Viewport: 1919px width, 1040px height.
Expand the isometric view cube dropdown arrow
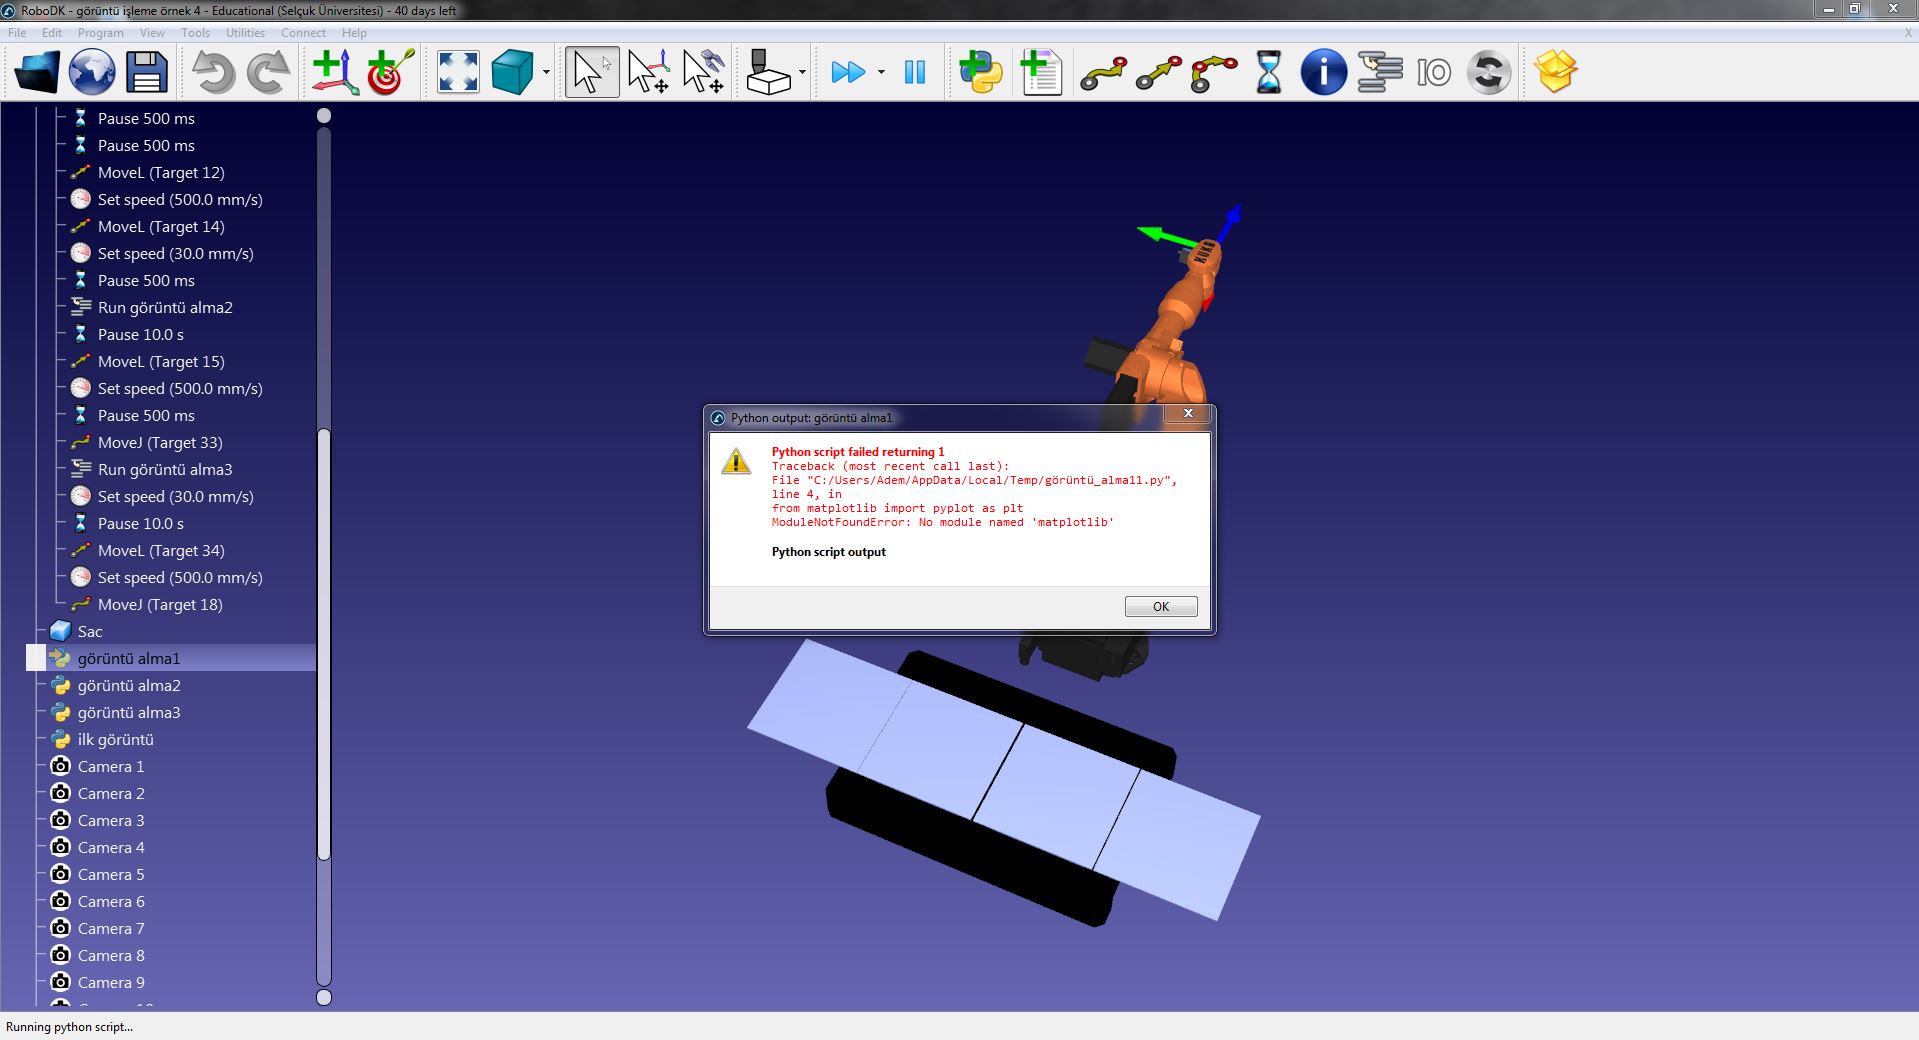(546, 72)
